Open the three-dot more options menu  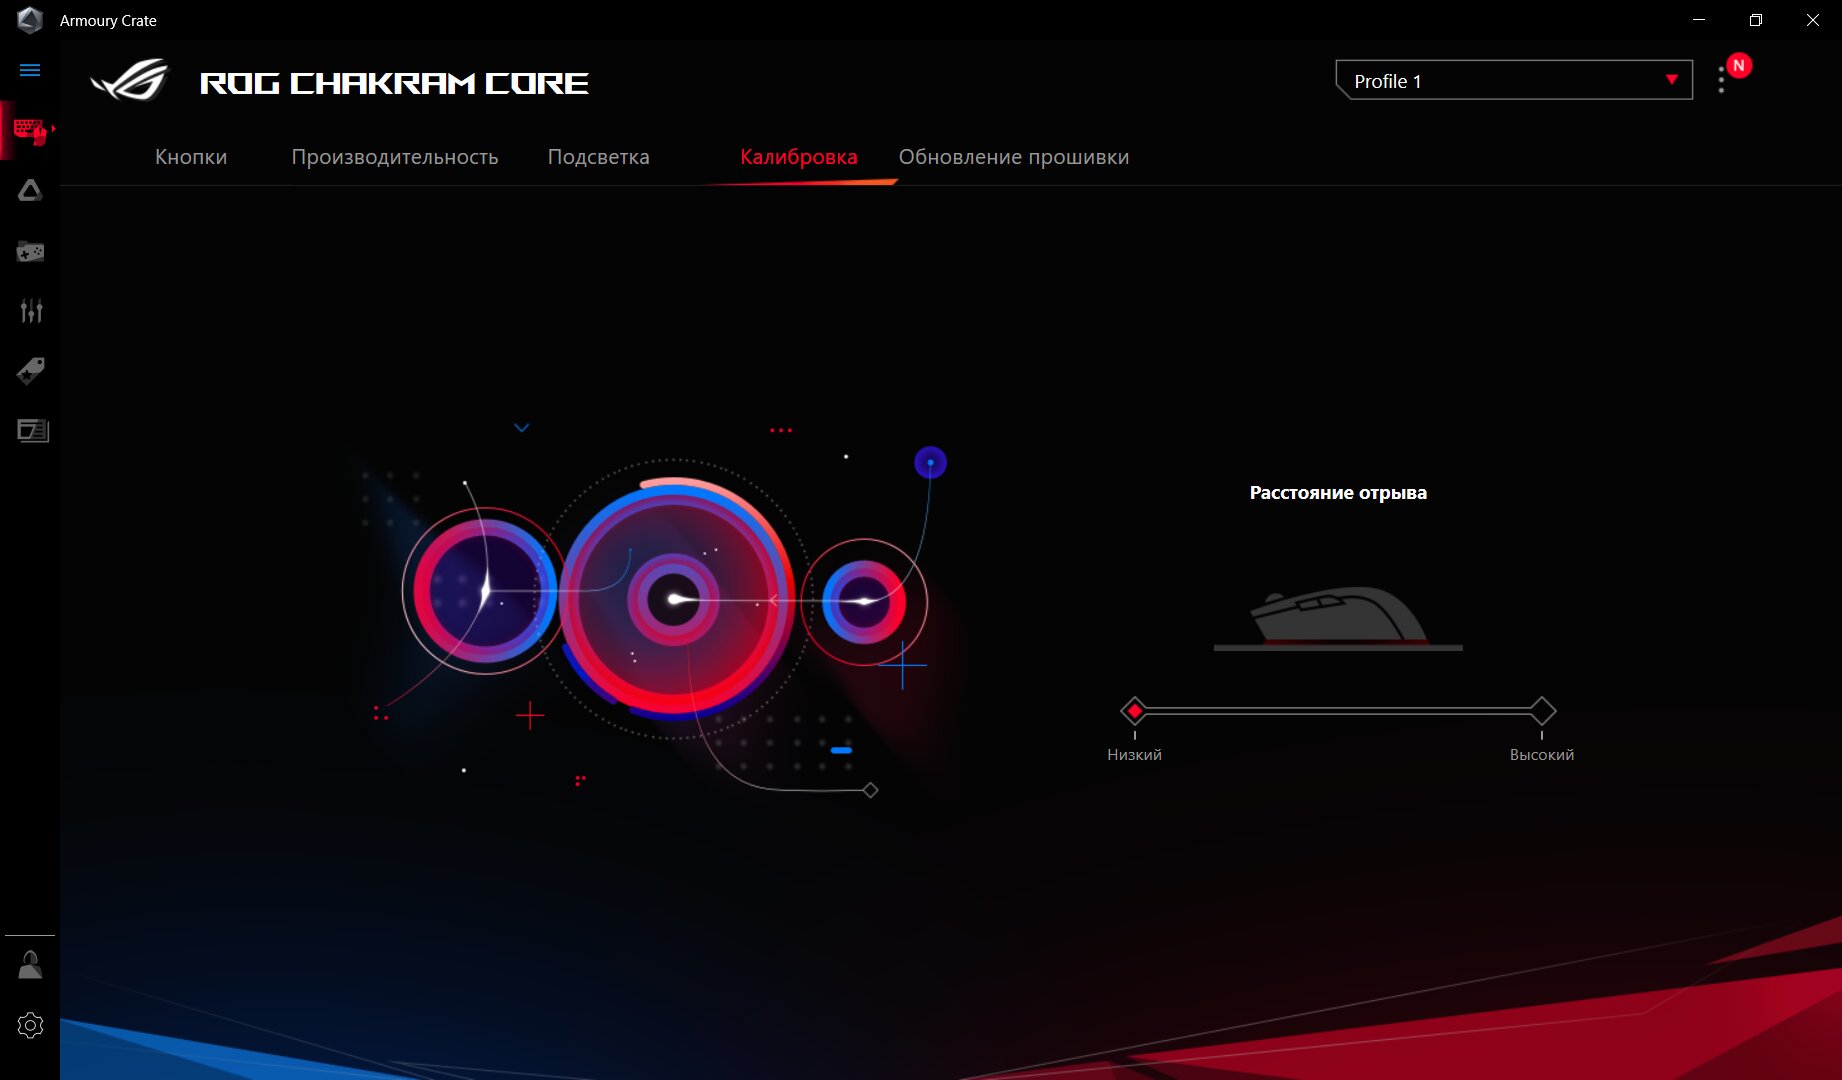point(1721,80)
